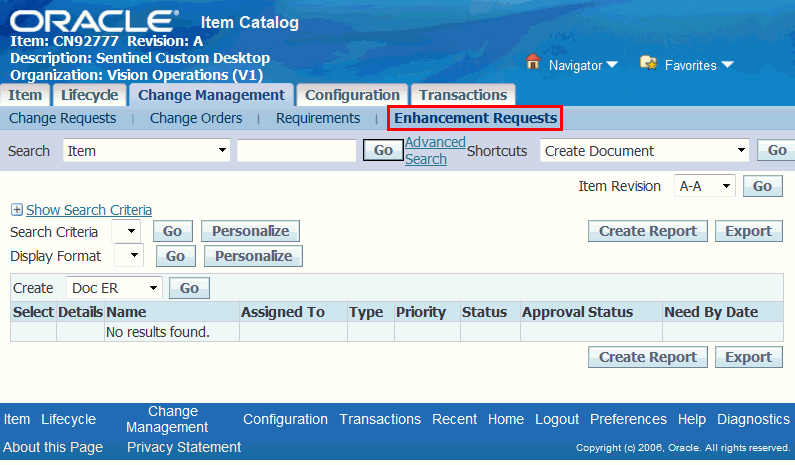Switch to the Item tab

[25, 95]
